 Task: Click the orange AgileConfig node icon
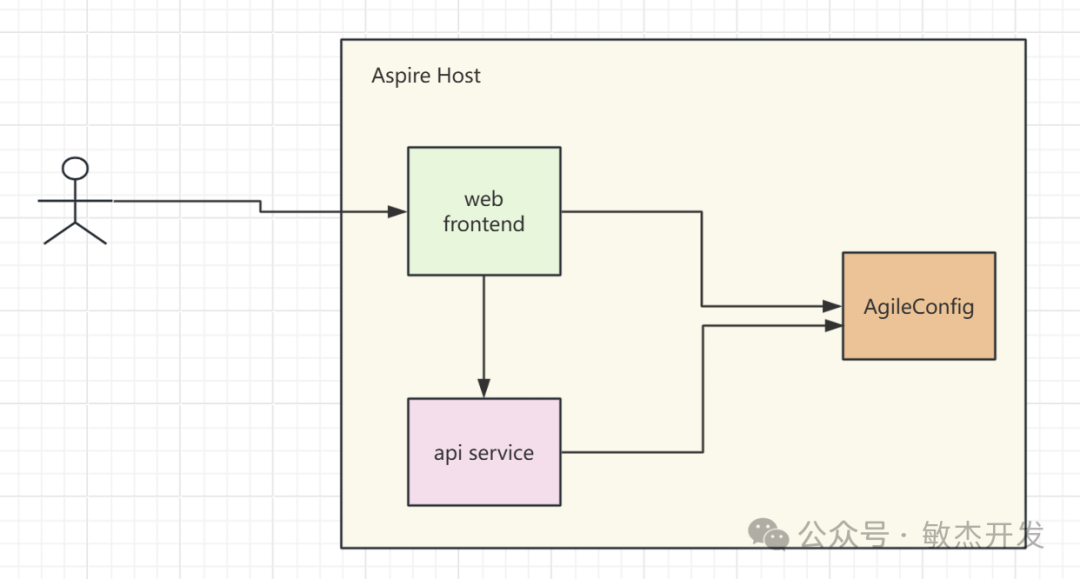(x=919, y=306)
